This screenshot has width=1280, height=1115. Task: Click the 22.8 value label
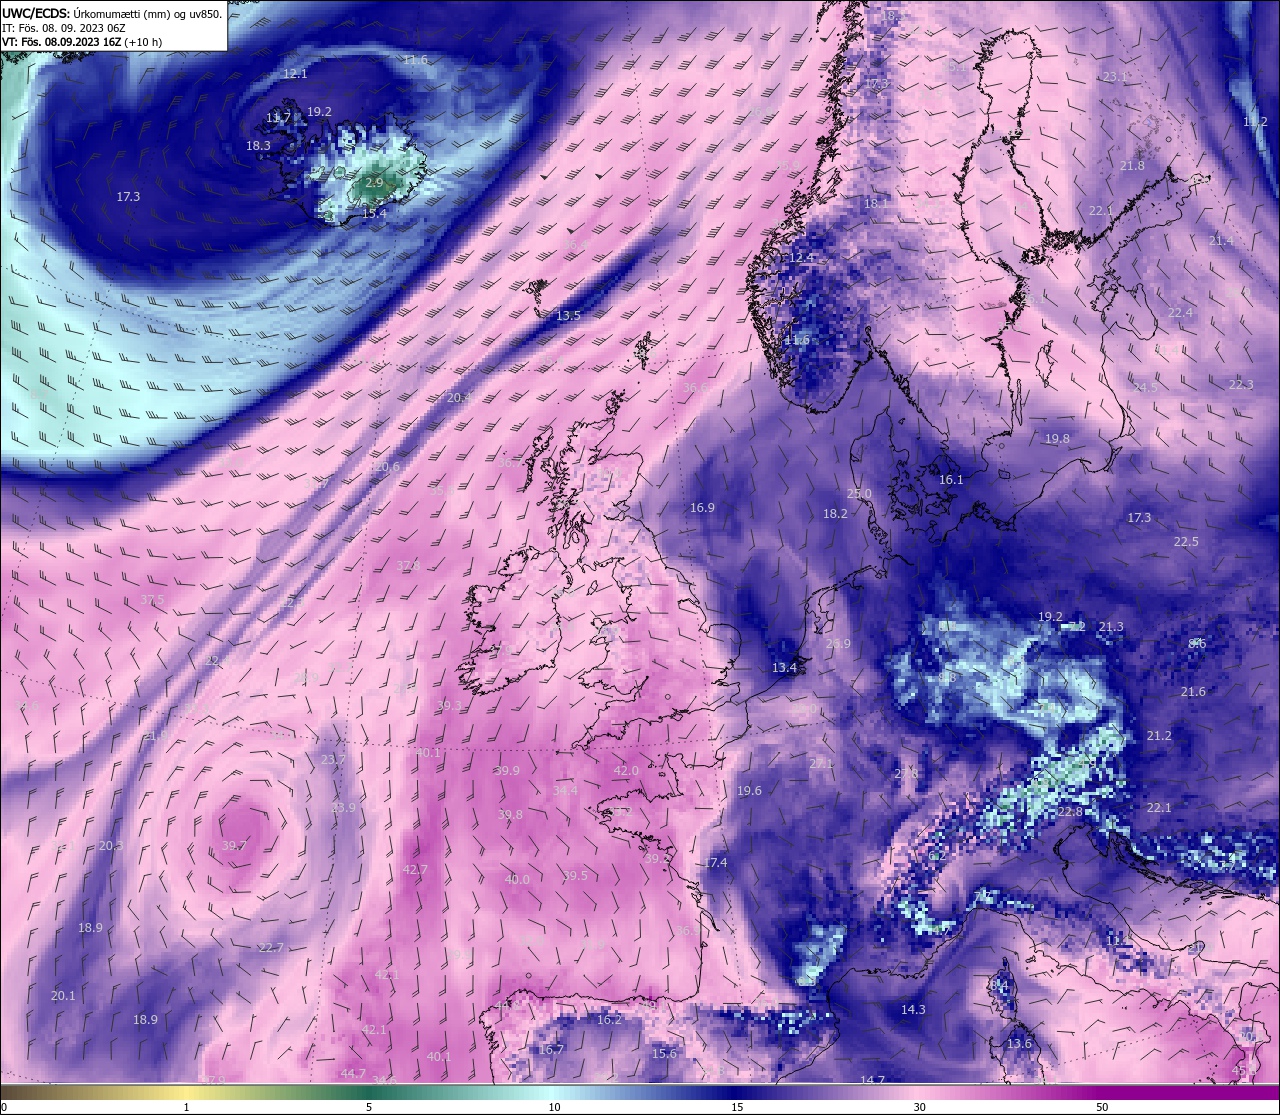(1070, 813)
